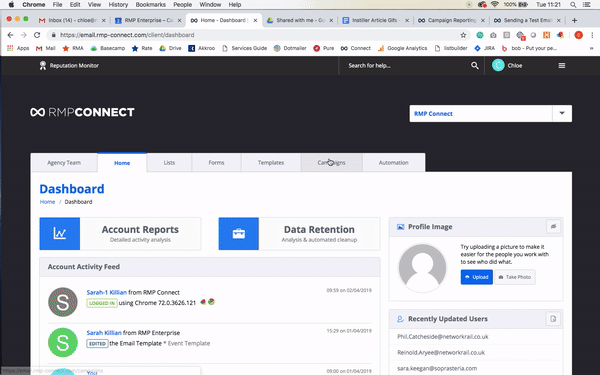Image resolution: width=600 pixels, height=375 pixels.
Task: Bookmark this page with the star icon
Action: [463, 35]
